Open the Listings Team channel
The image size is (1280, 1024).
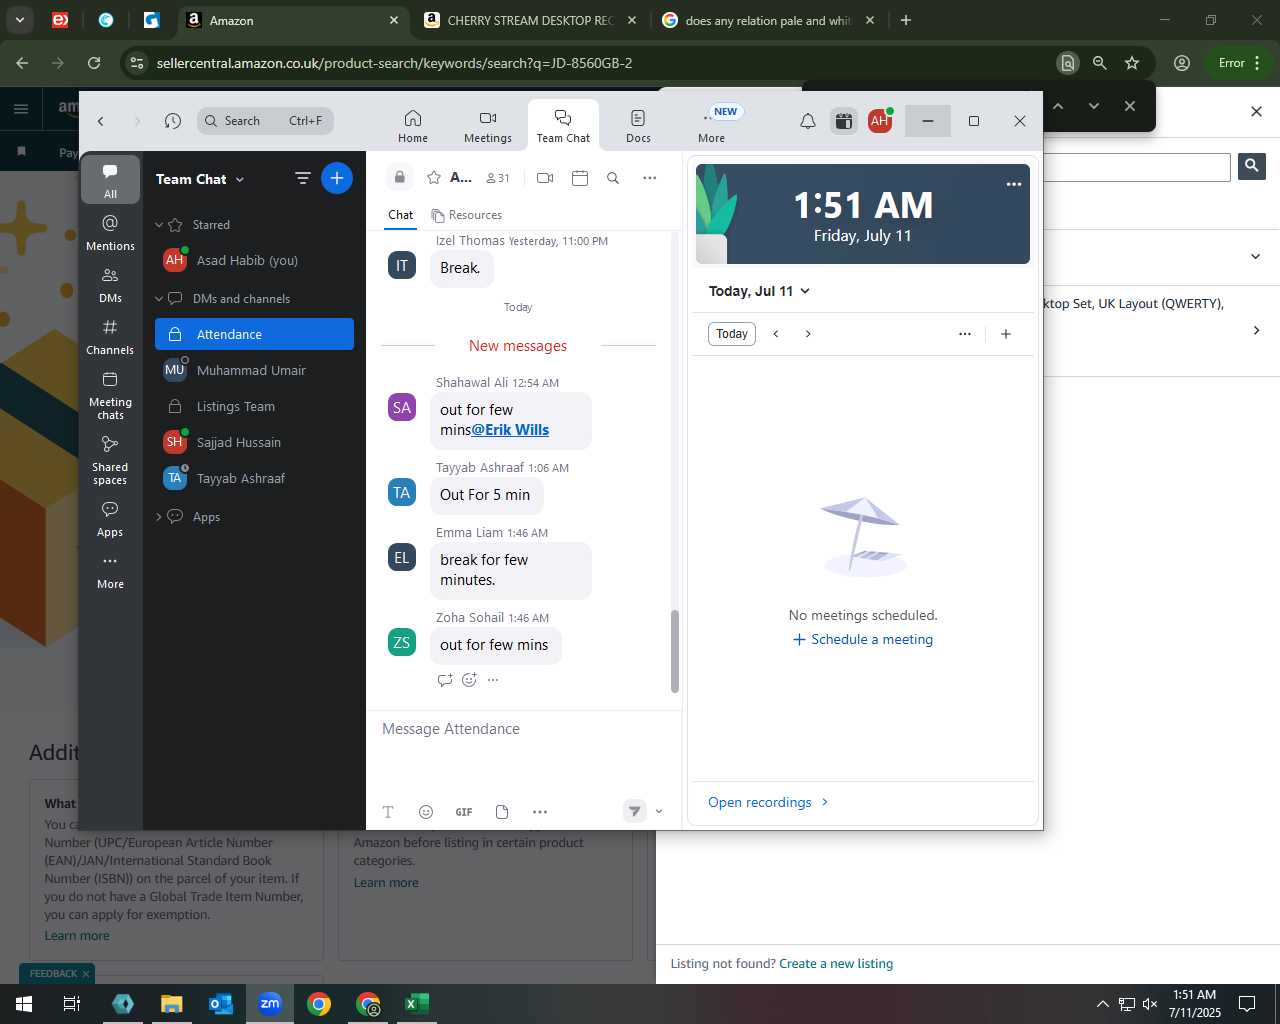[x=254, y=406]
